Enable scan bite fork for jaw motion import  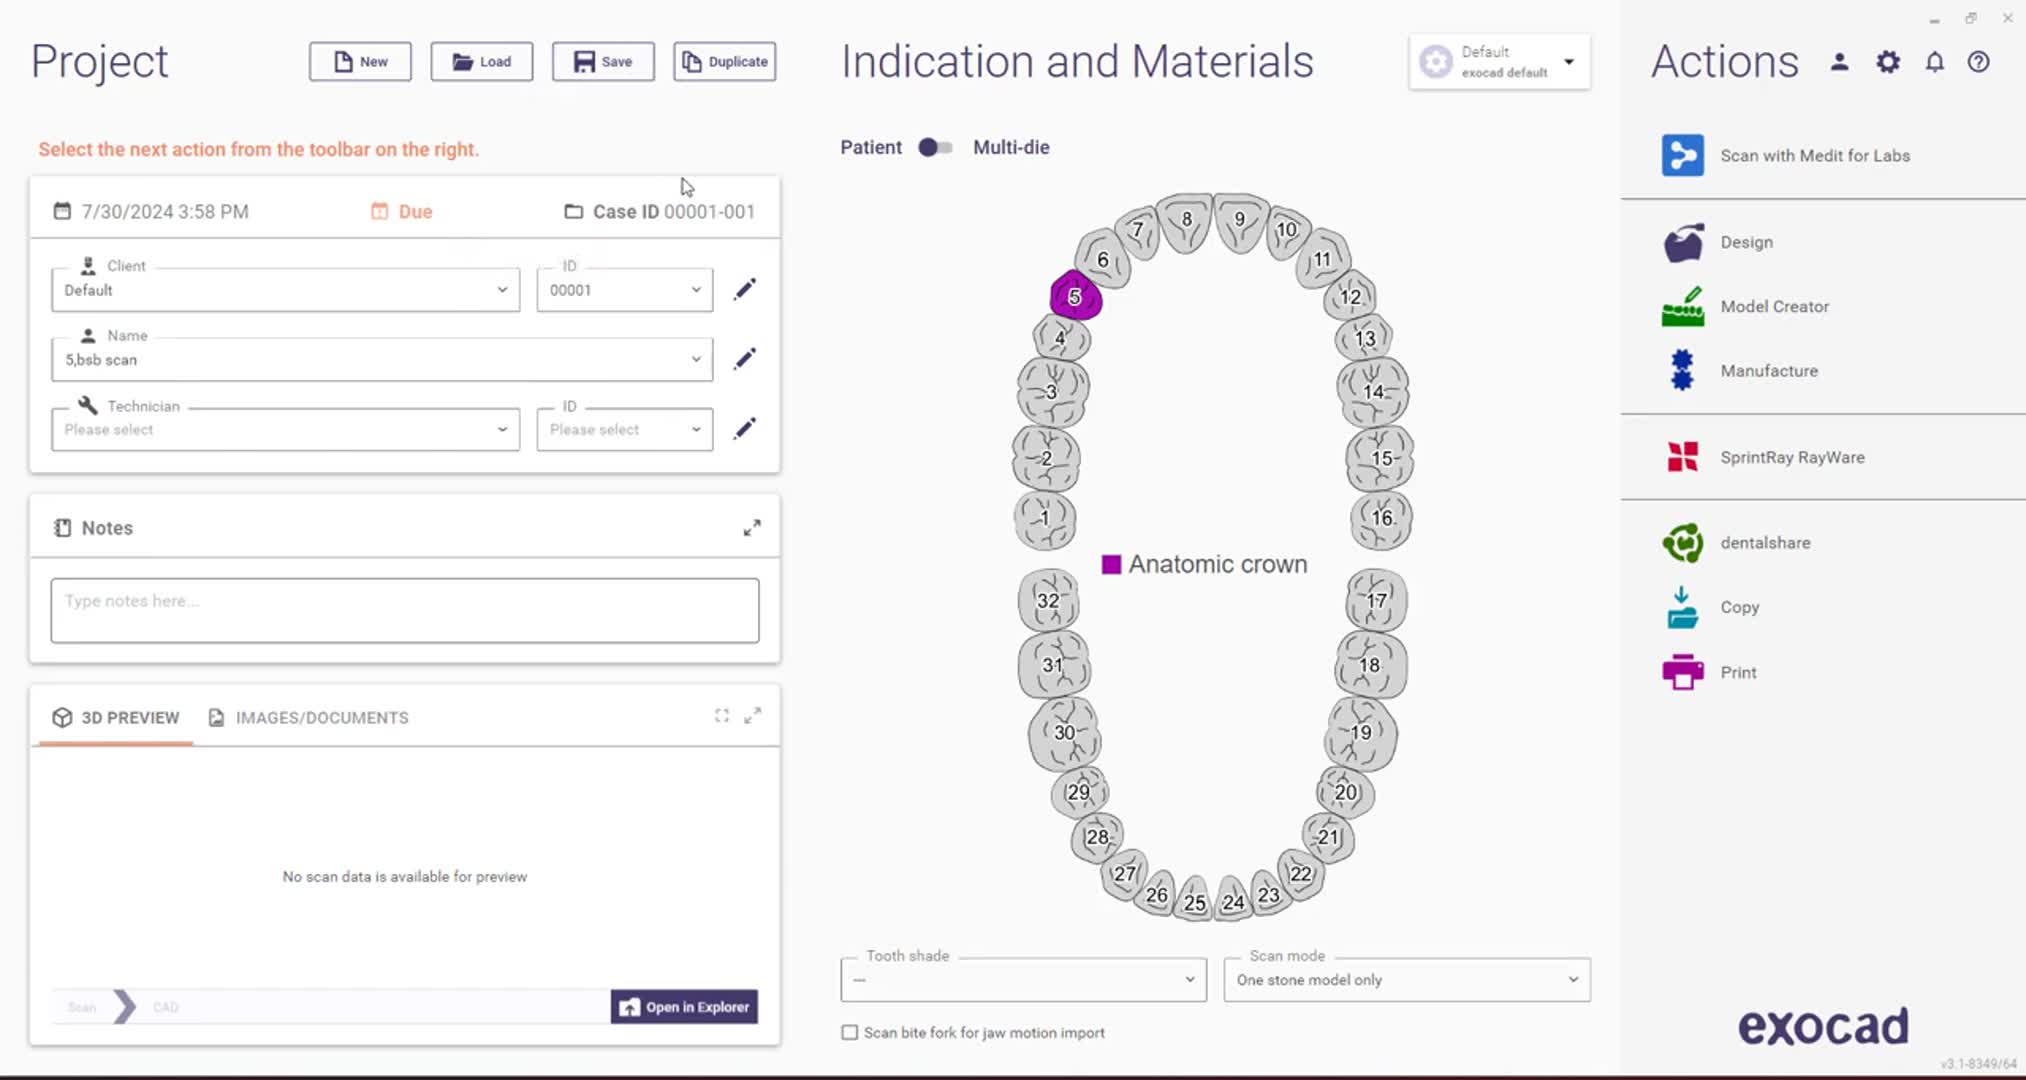pos(849,1032)
